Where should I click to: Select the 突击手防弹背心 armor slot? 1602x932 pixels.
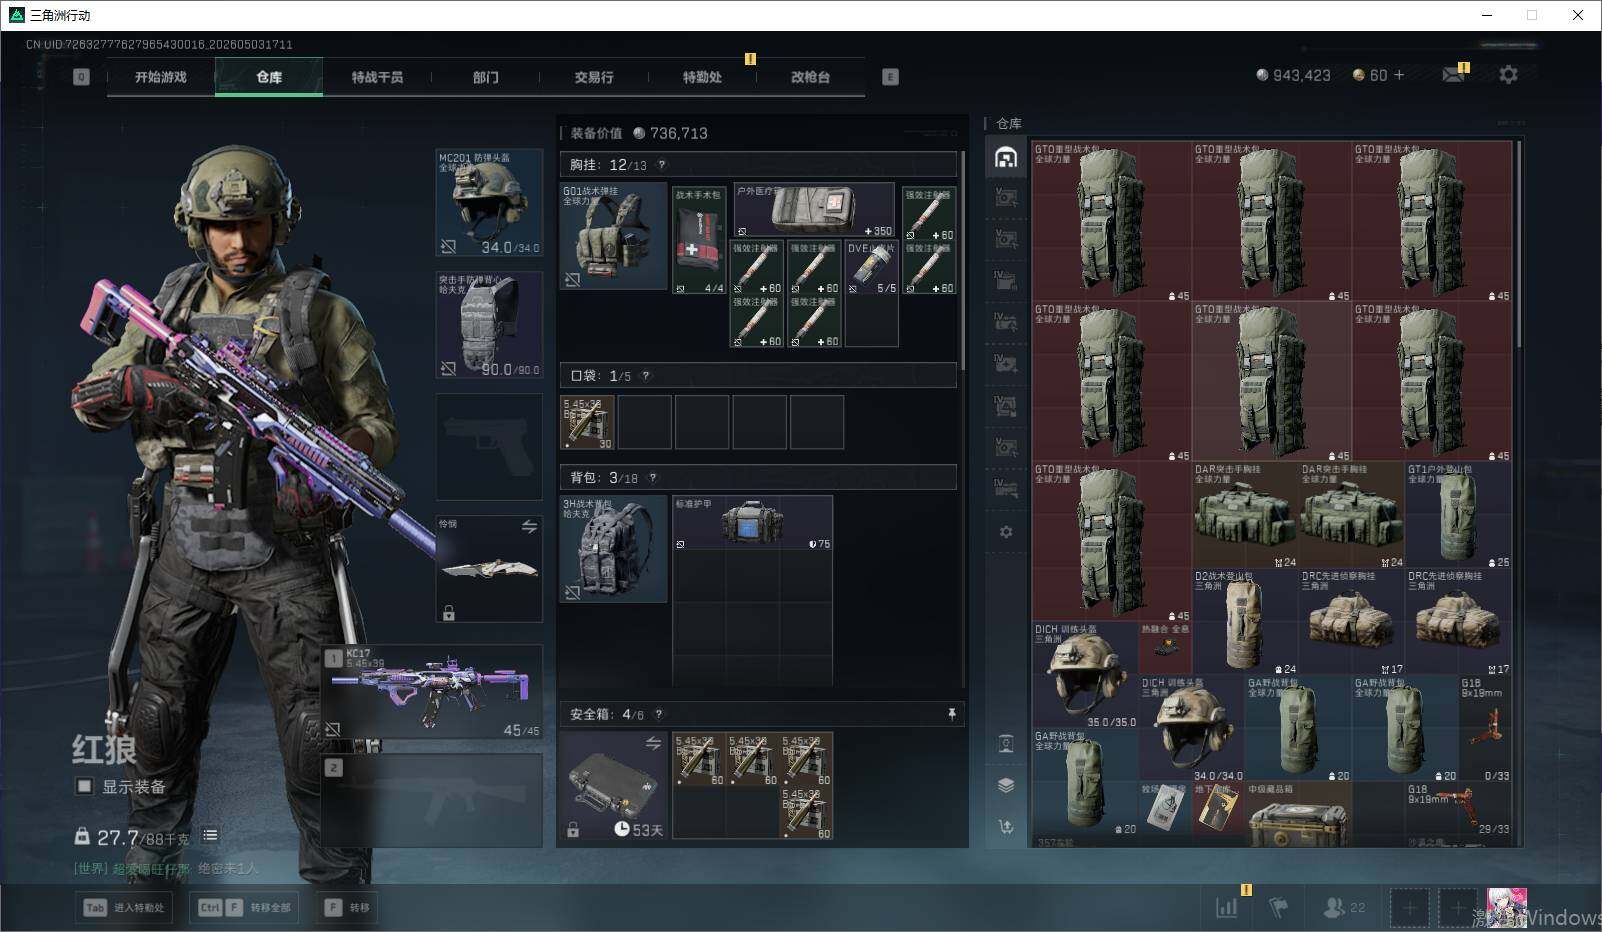tap(490, 325)
